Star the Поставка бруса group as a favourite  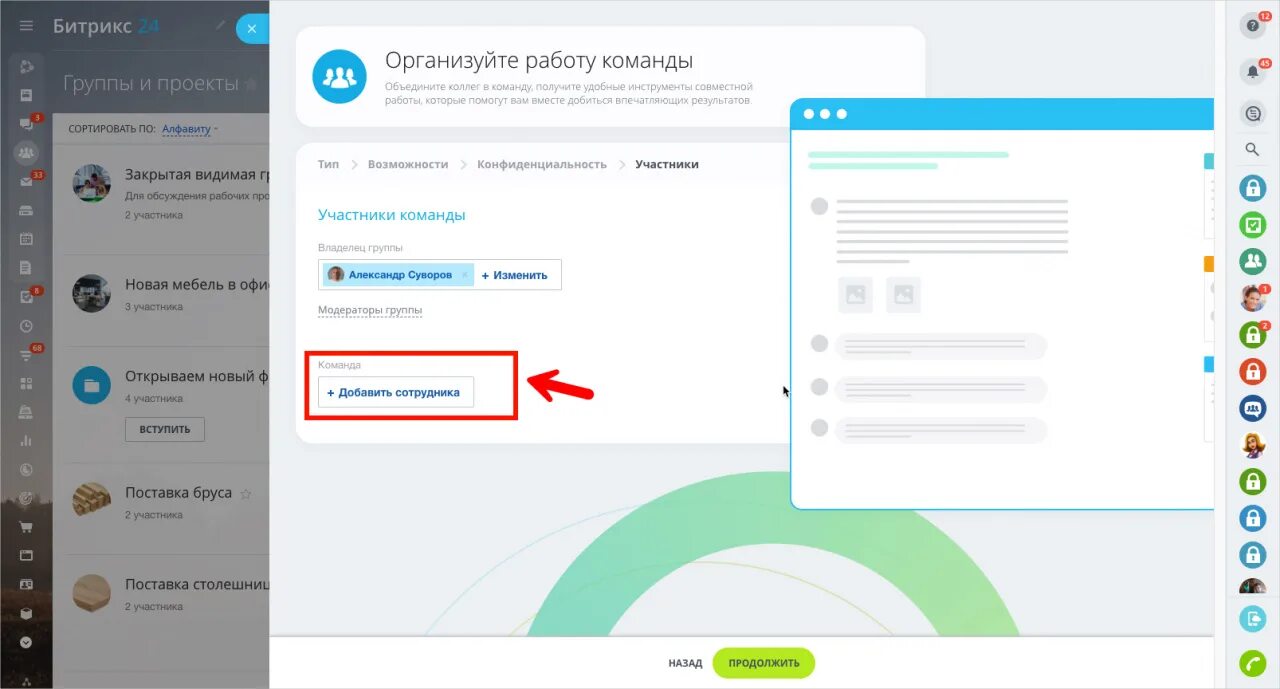[246, 493]
